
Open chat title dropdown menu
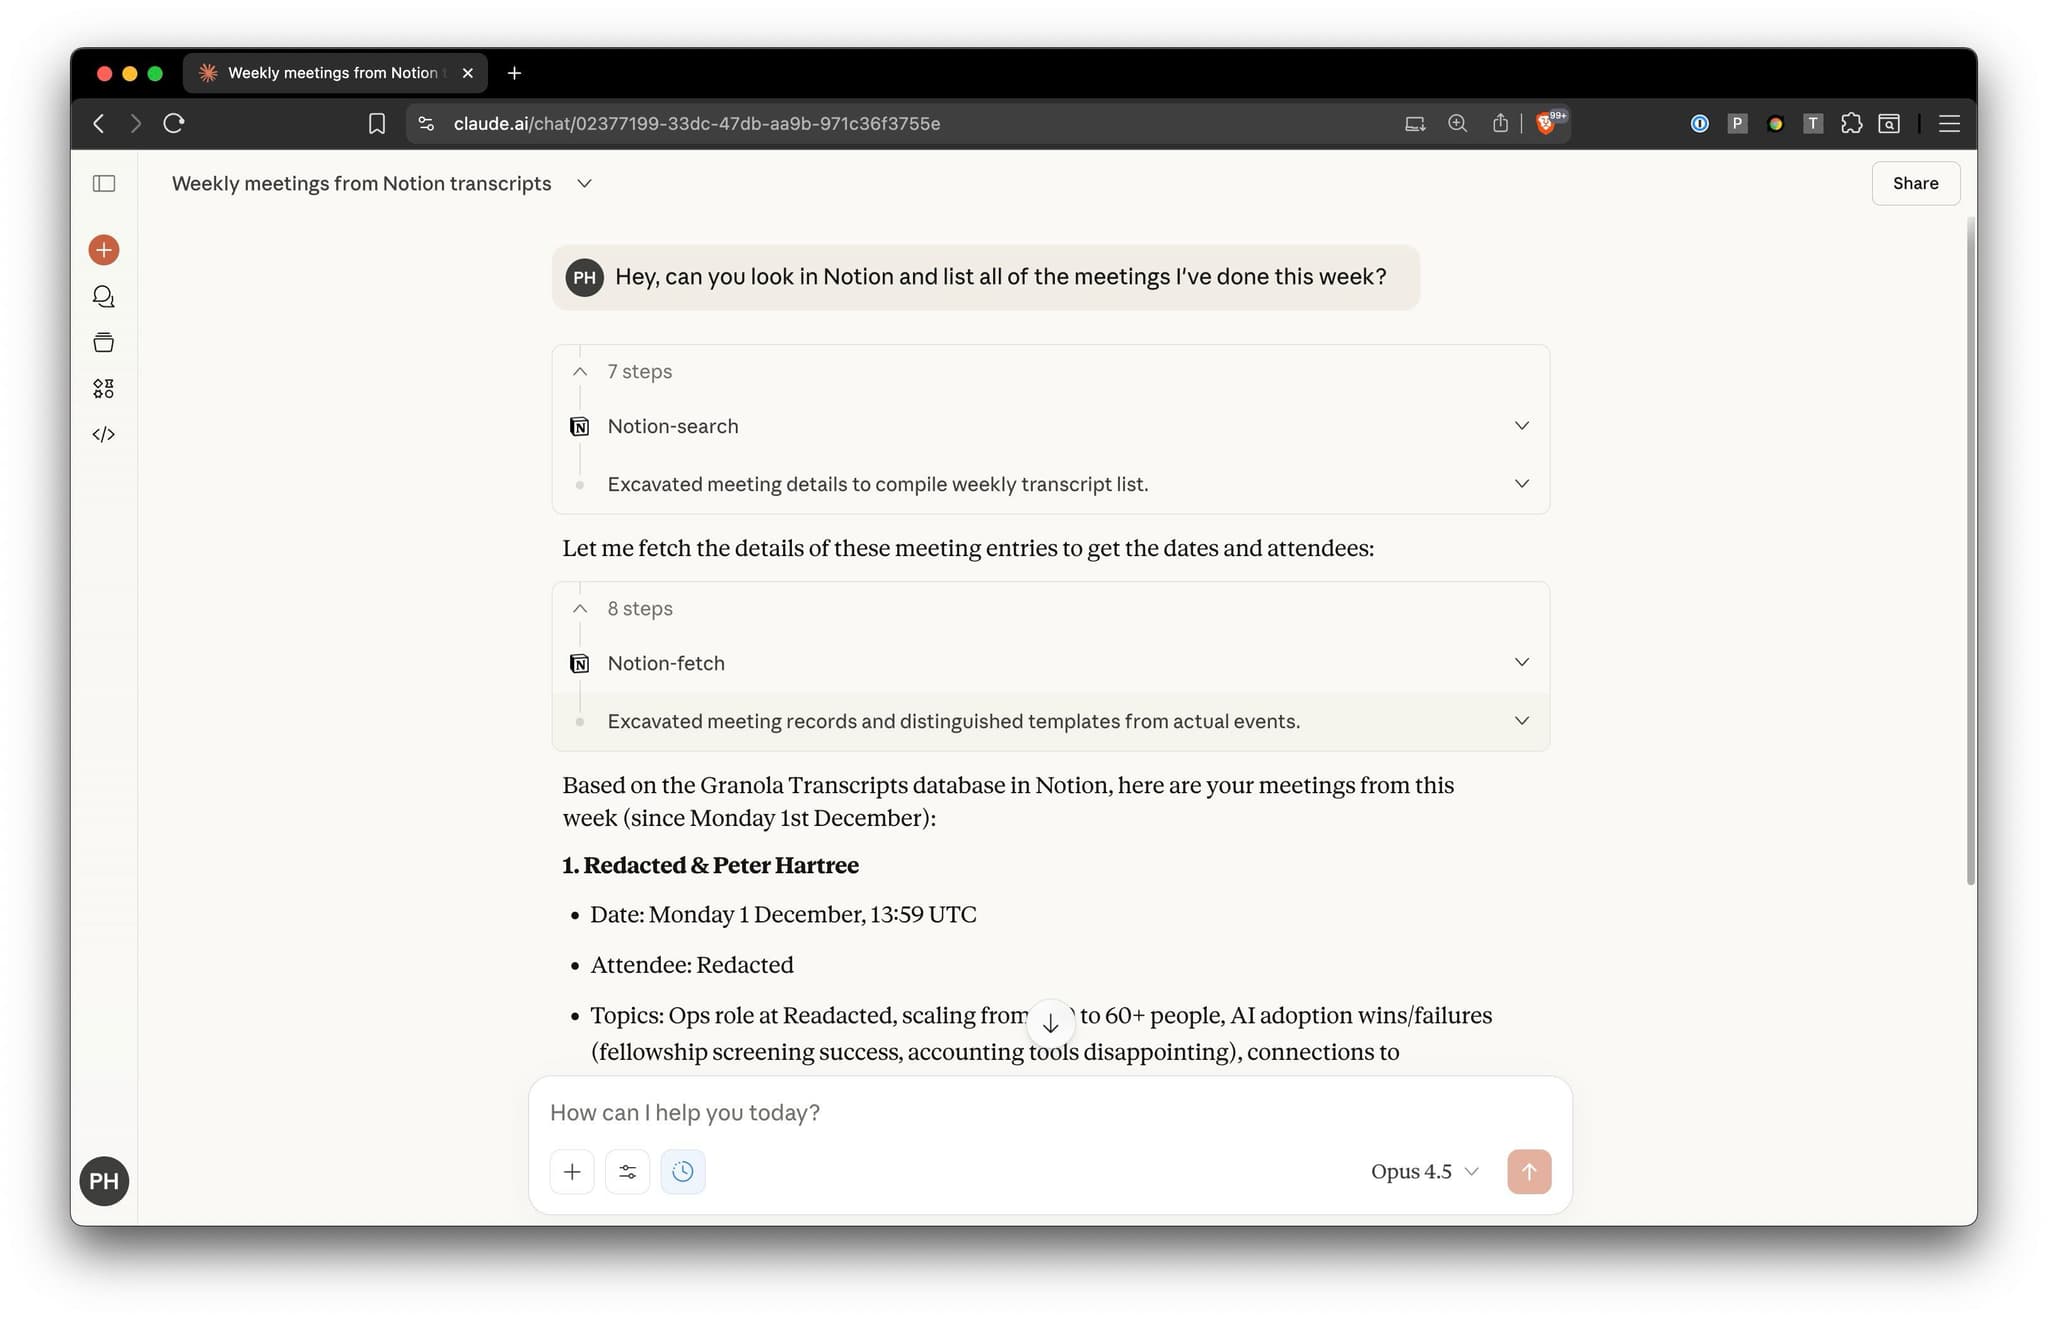[x=585, y=184]
